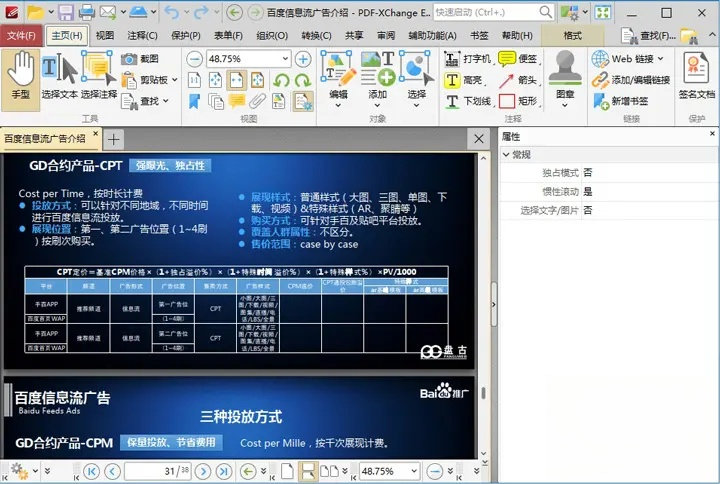Select the Hand tool (手型)

pos(21,80)
